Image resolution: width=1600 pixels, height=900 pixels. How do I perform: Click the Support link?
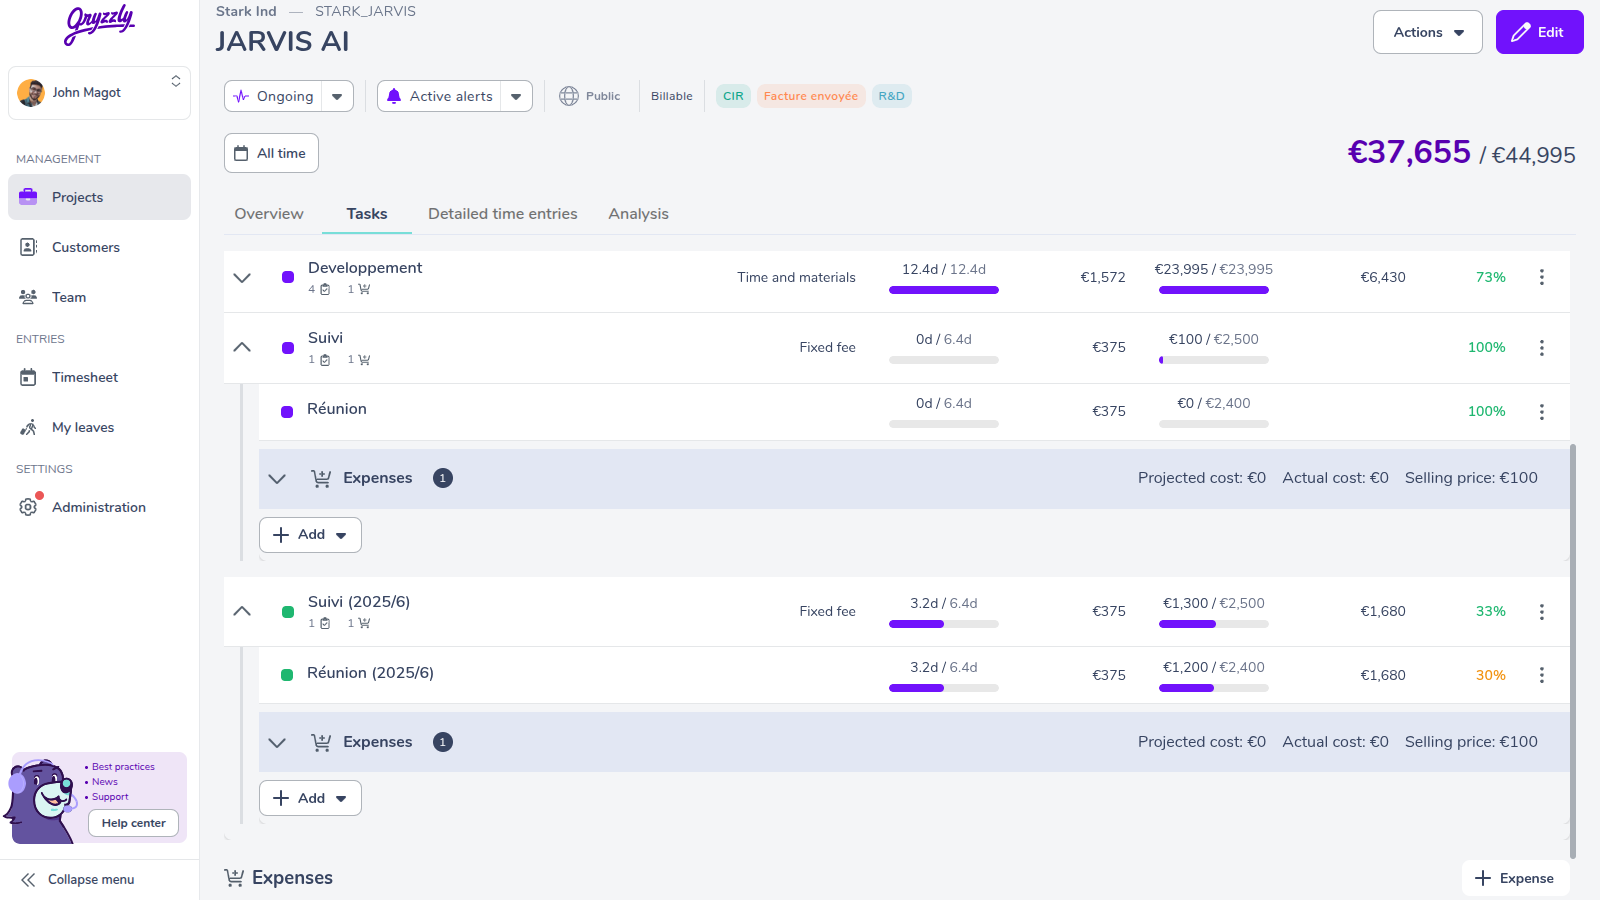[110, 797]
